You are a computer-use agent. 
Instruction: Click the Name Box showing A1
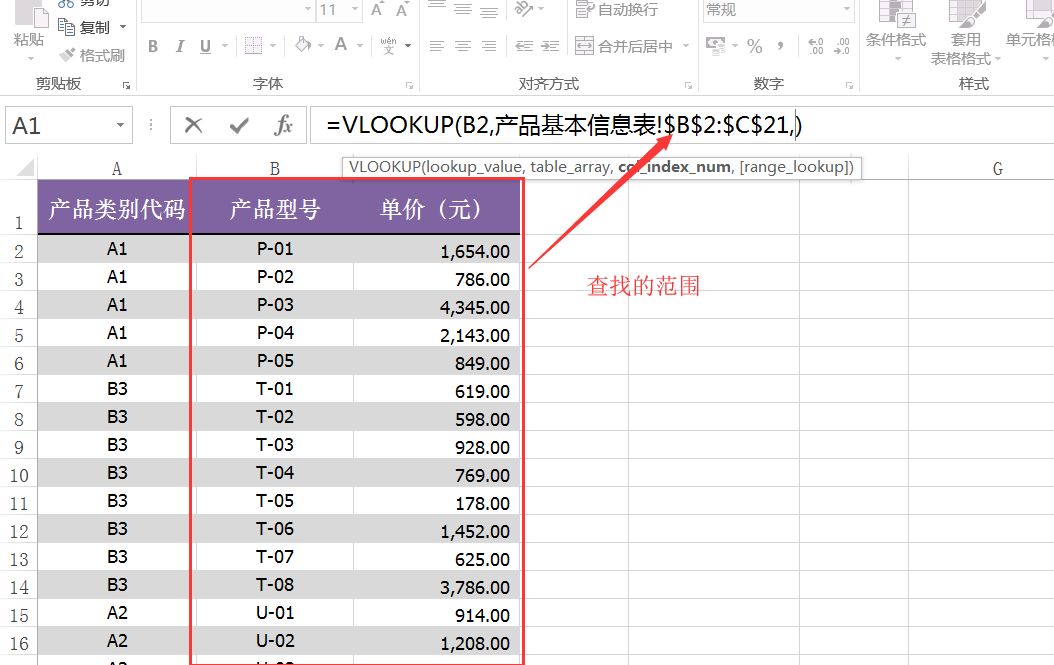tap(59, 125)
